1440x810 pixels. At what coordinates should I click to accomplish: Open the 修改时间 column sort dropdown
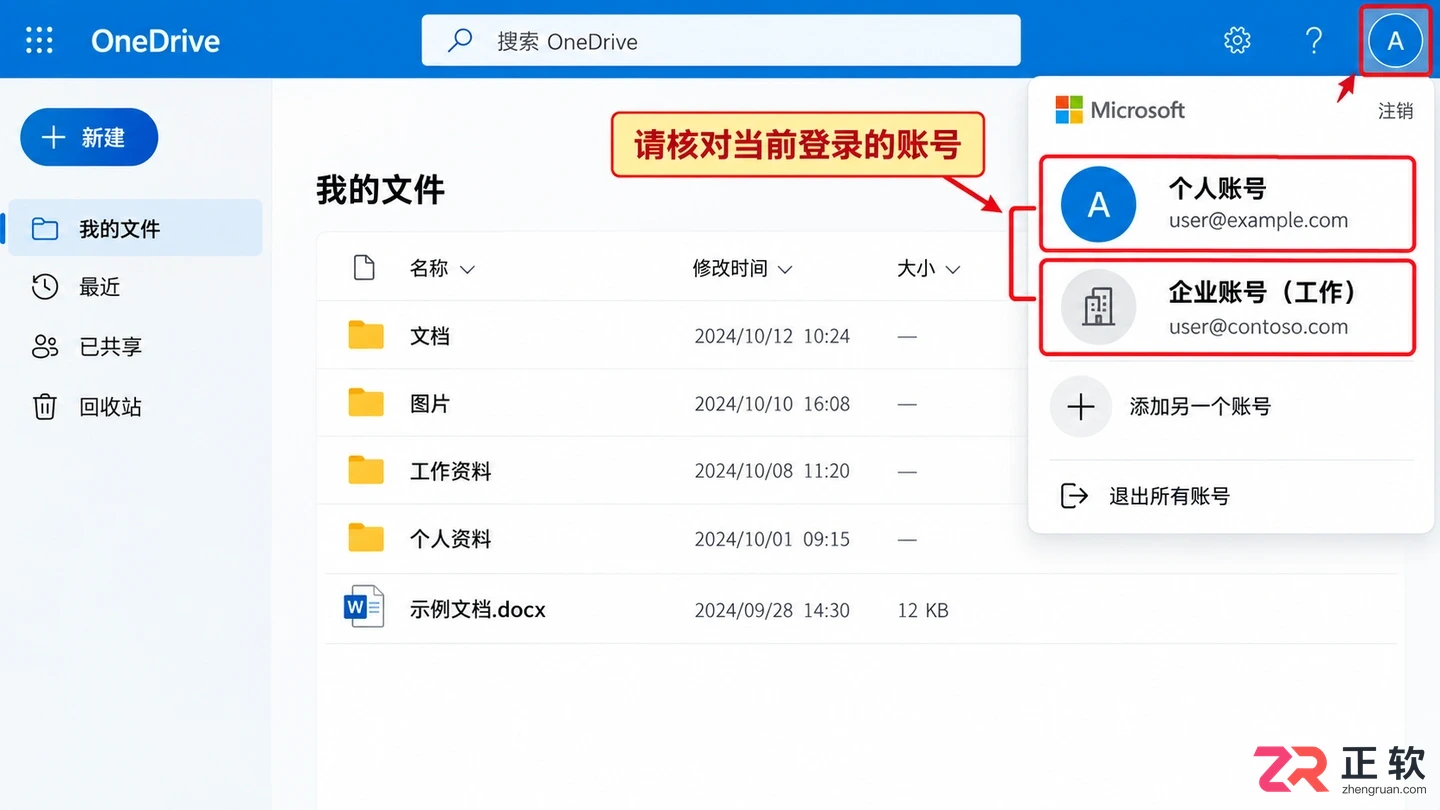(742, 268)
